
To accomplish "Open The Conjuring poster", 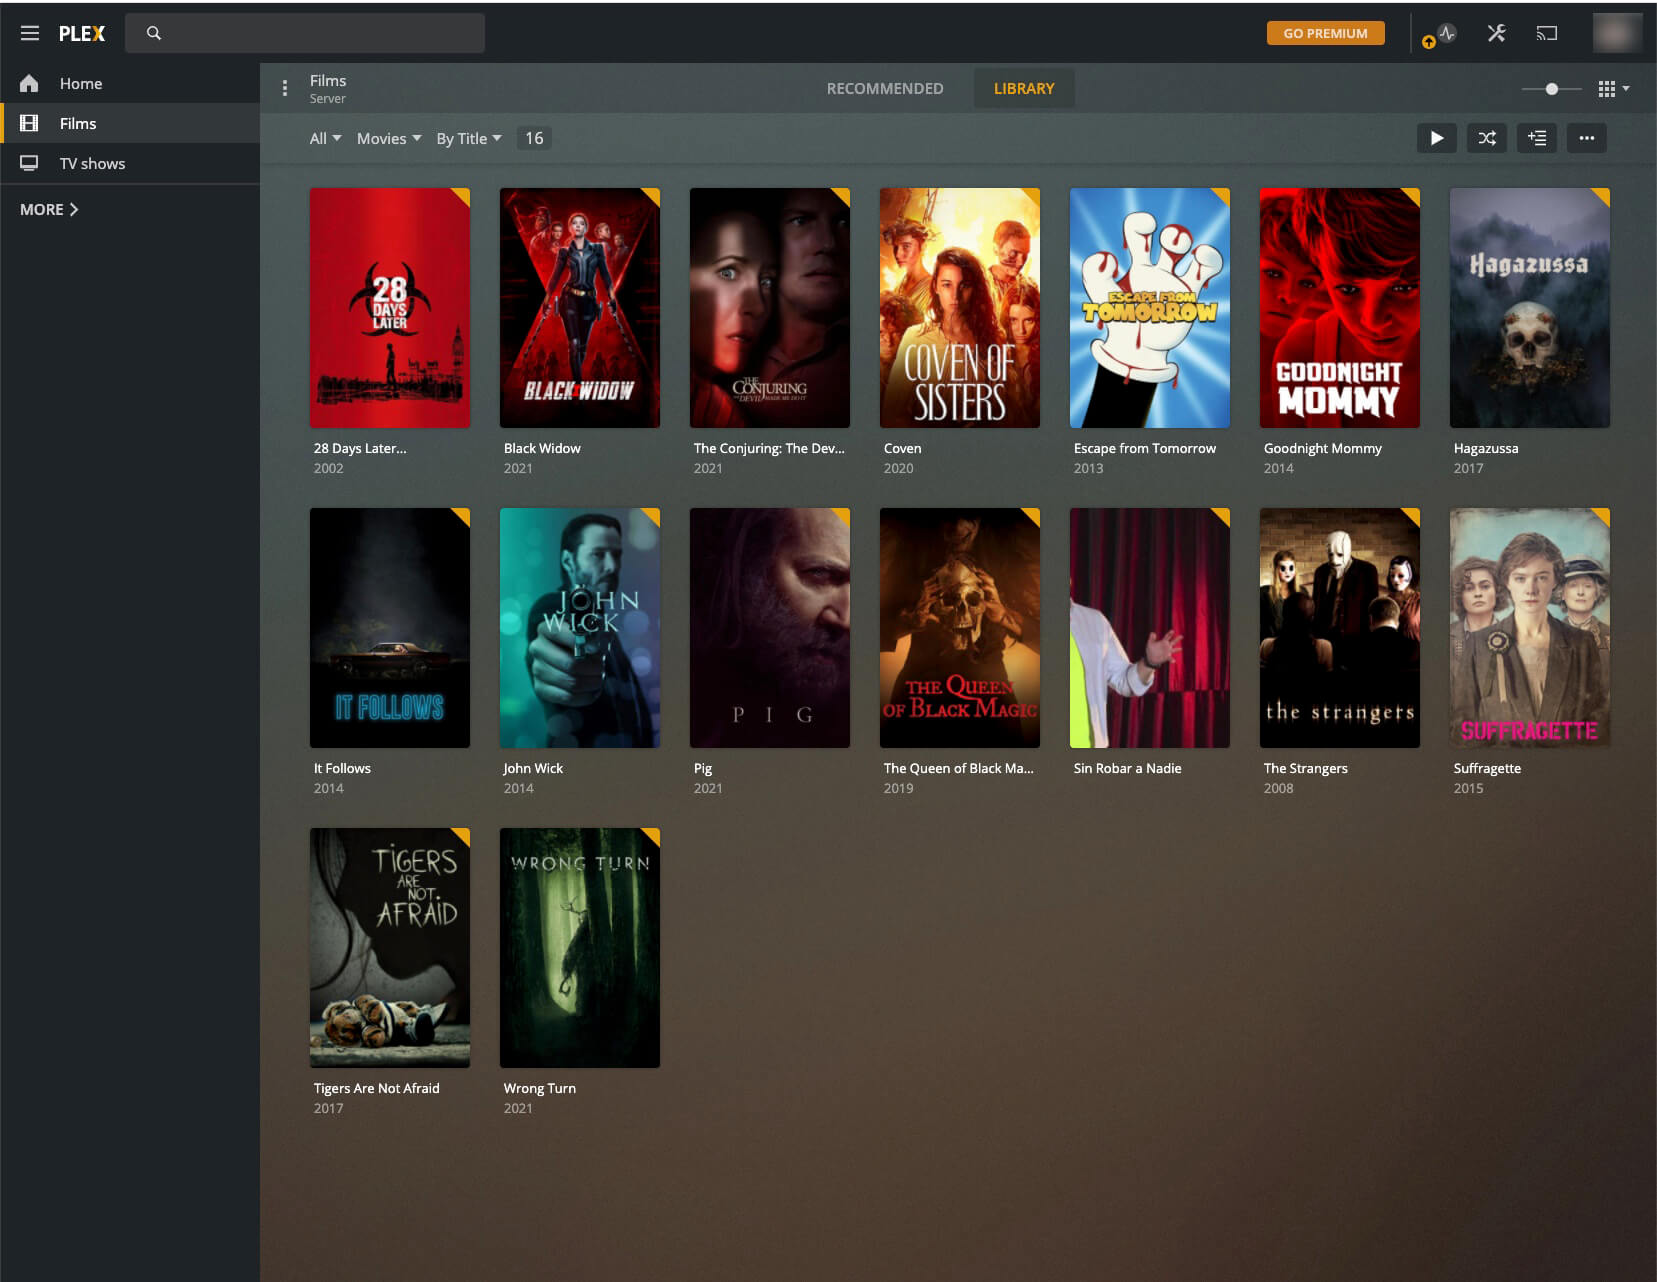I will coord(770,308).
